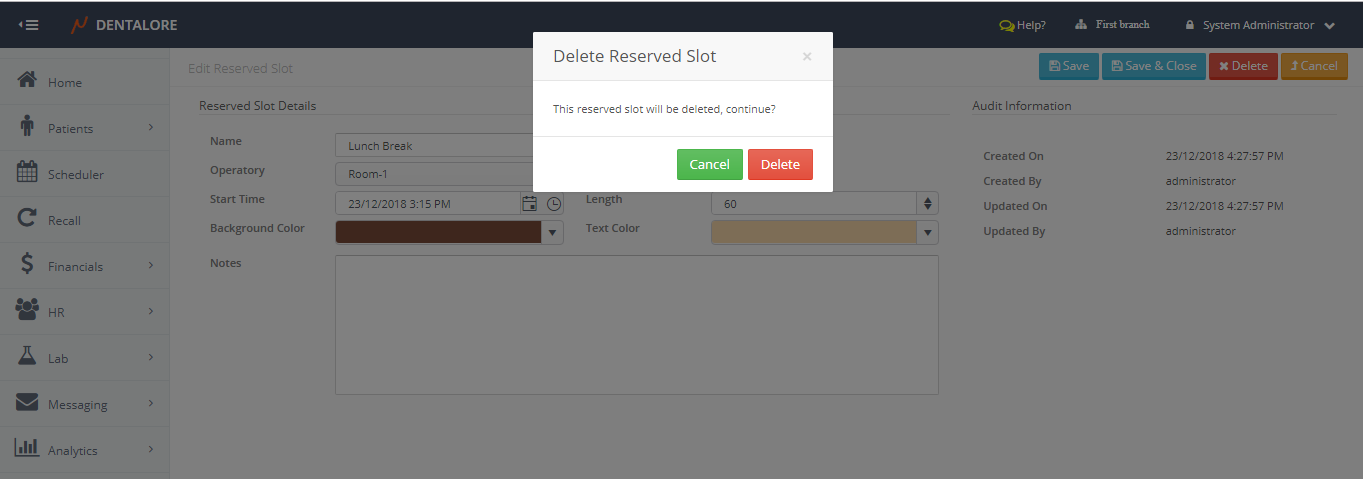Open the Scheduler calendar icon
The height and width of the screenshot is (479, 1363).
click(28, 173)
